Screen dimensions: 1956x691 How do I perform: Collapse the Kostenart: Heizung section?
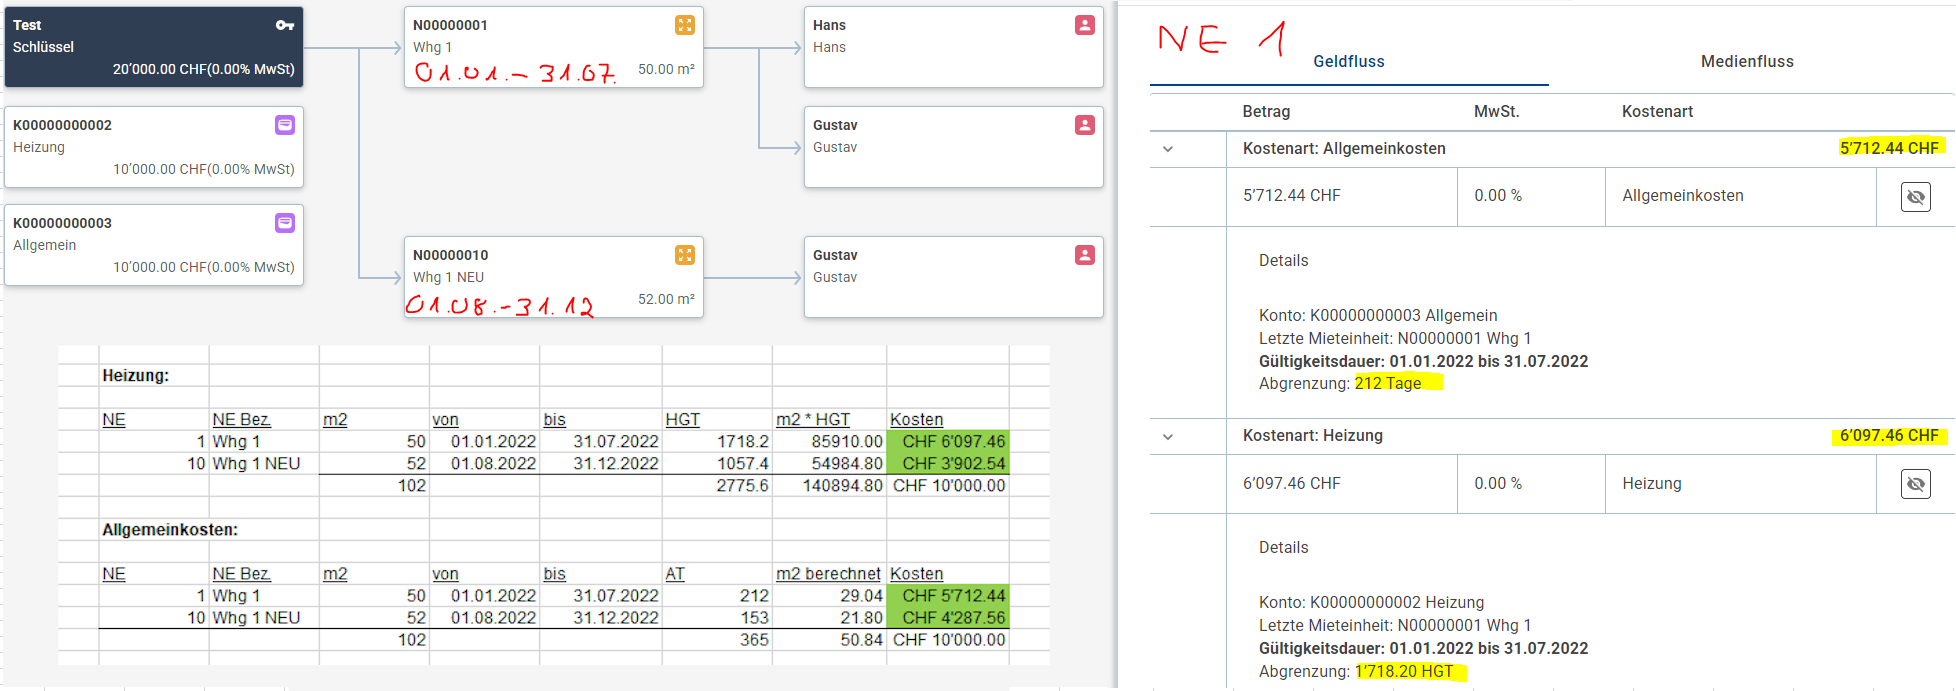[x=1168, y=437]
